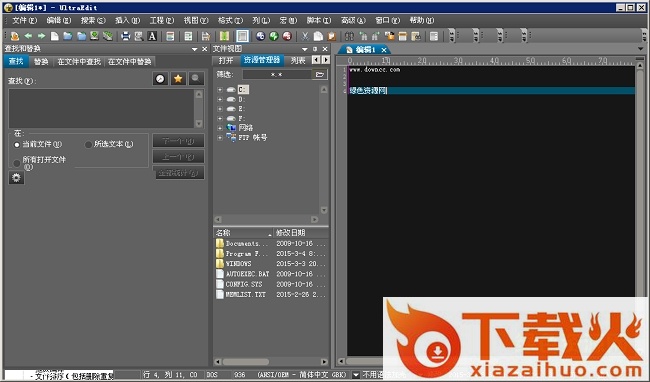The width and height of the screenshot is (650, 382).
Task: Switch to the 打开 tab in file view
Action: tap(226, 60)
